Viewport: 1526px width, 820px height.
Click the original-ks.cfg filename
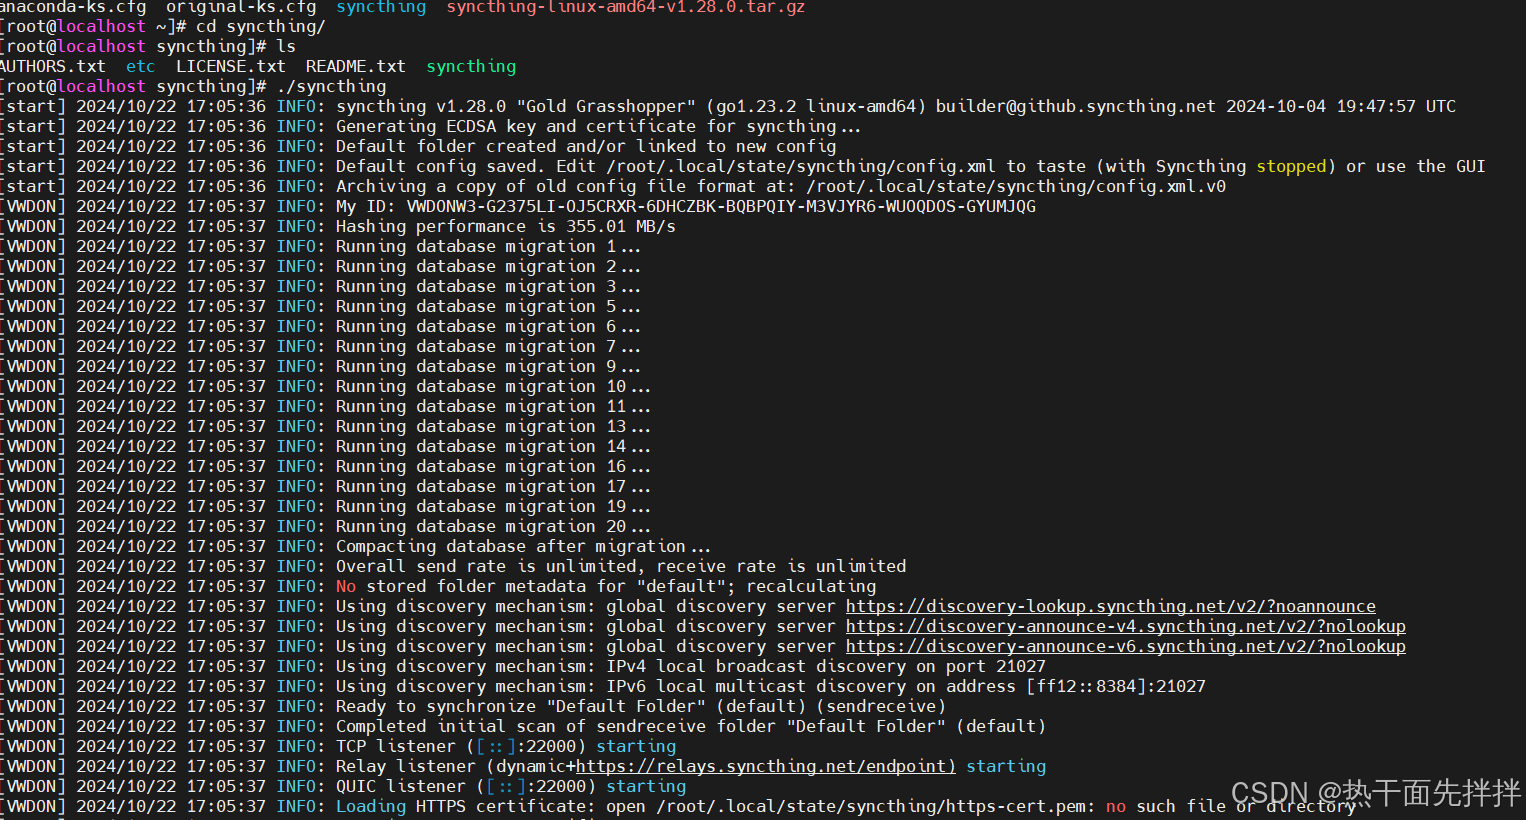[x=236, y=8]
